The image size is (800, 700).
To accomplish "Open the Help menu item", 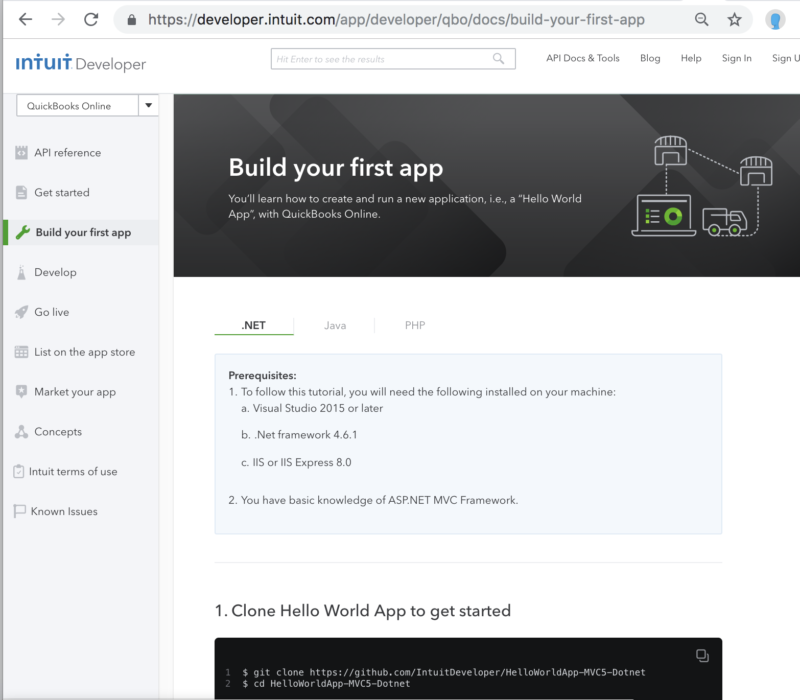I will [x=691, y=58].
